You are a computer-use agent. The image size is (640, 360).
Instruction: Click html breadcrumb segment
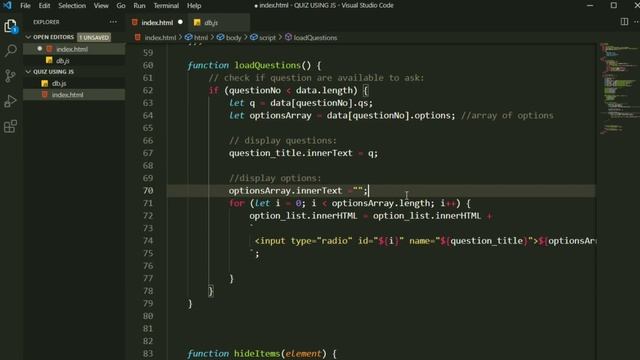[x=200, y=38]
